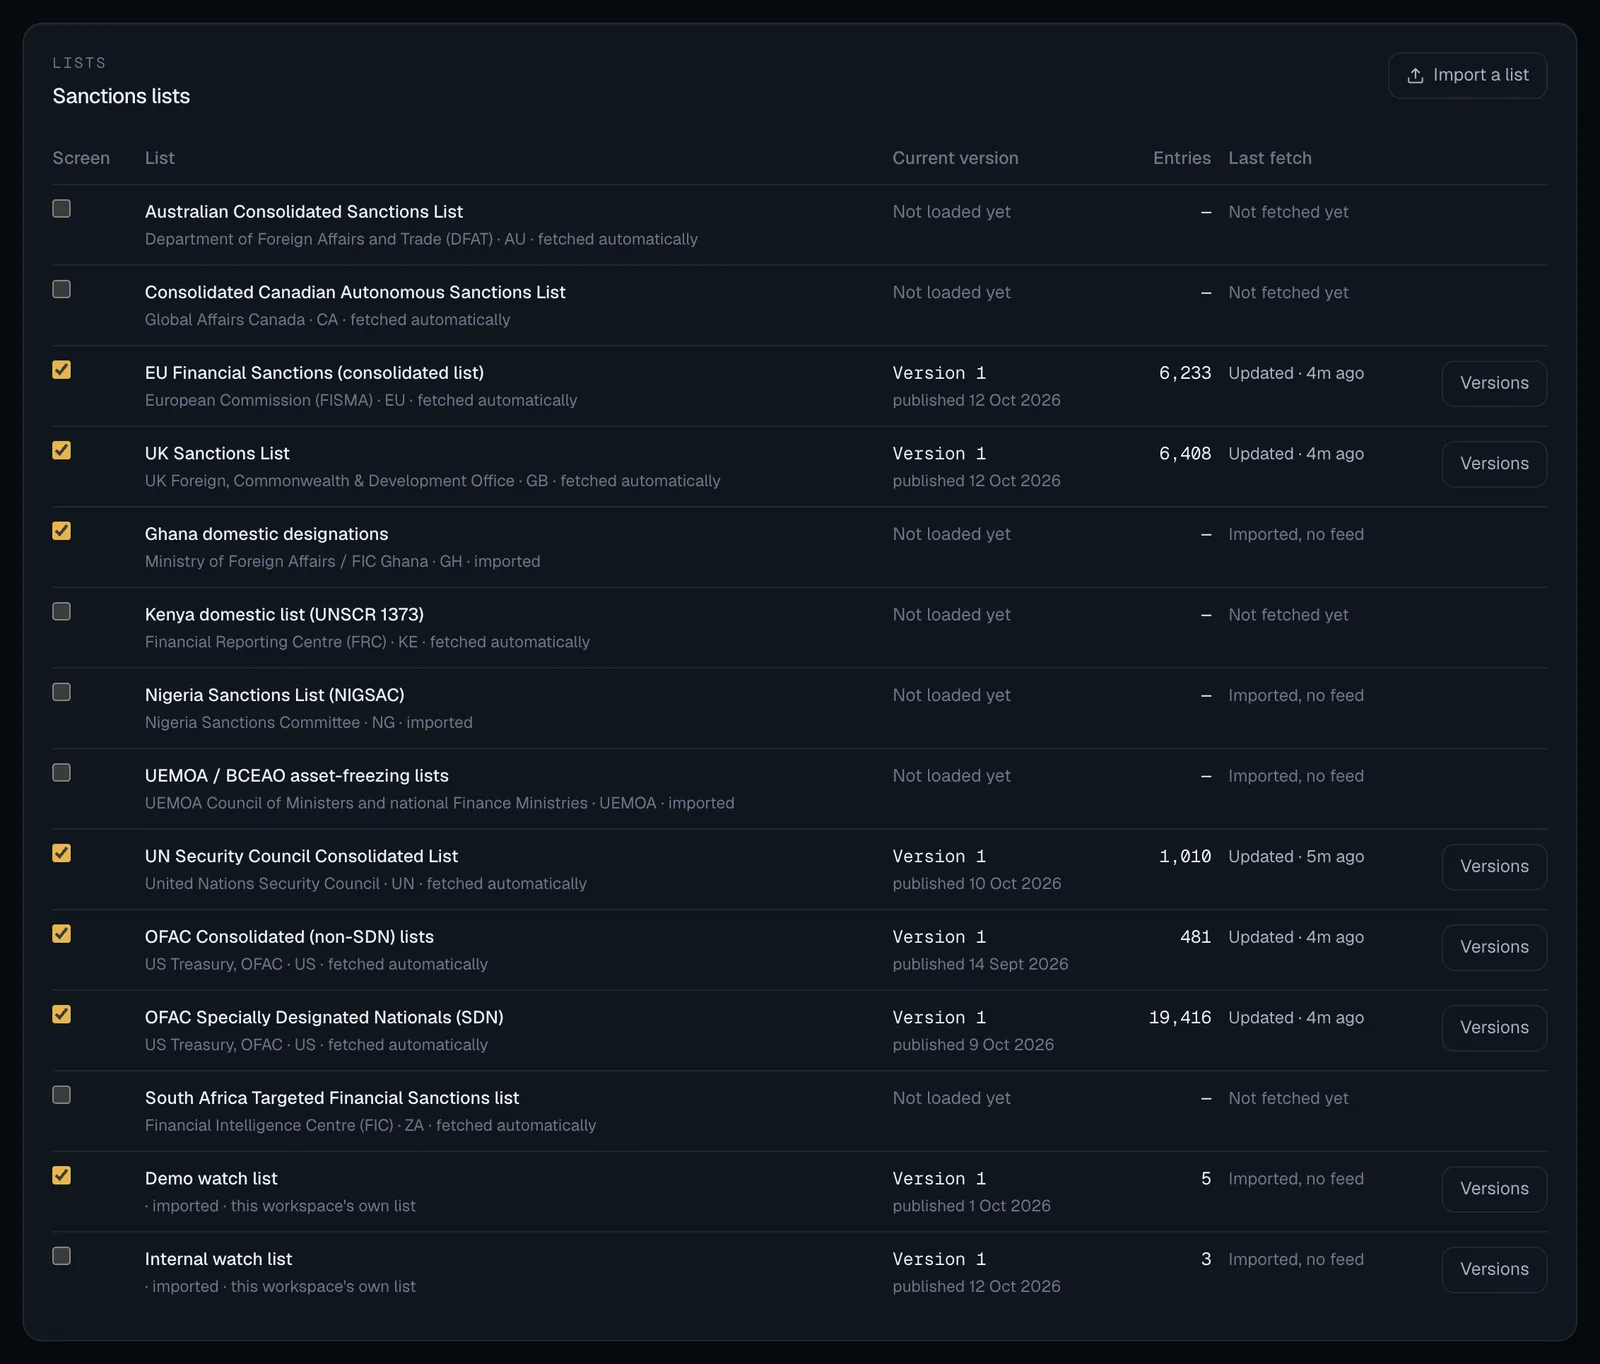Screen dimensions: 1600x1364
Task: Click the 1,010 entries value
Action: coord(1185,857)
